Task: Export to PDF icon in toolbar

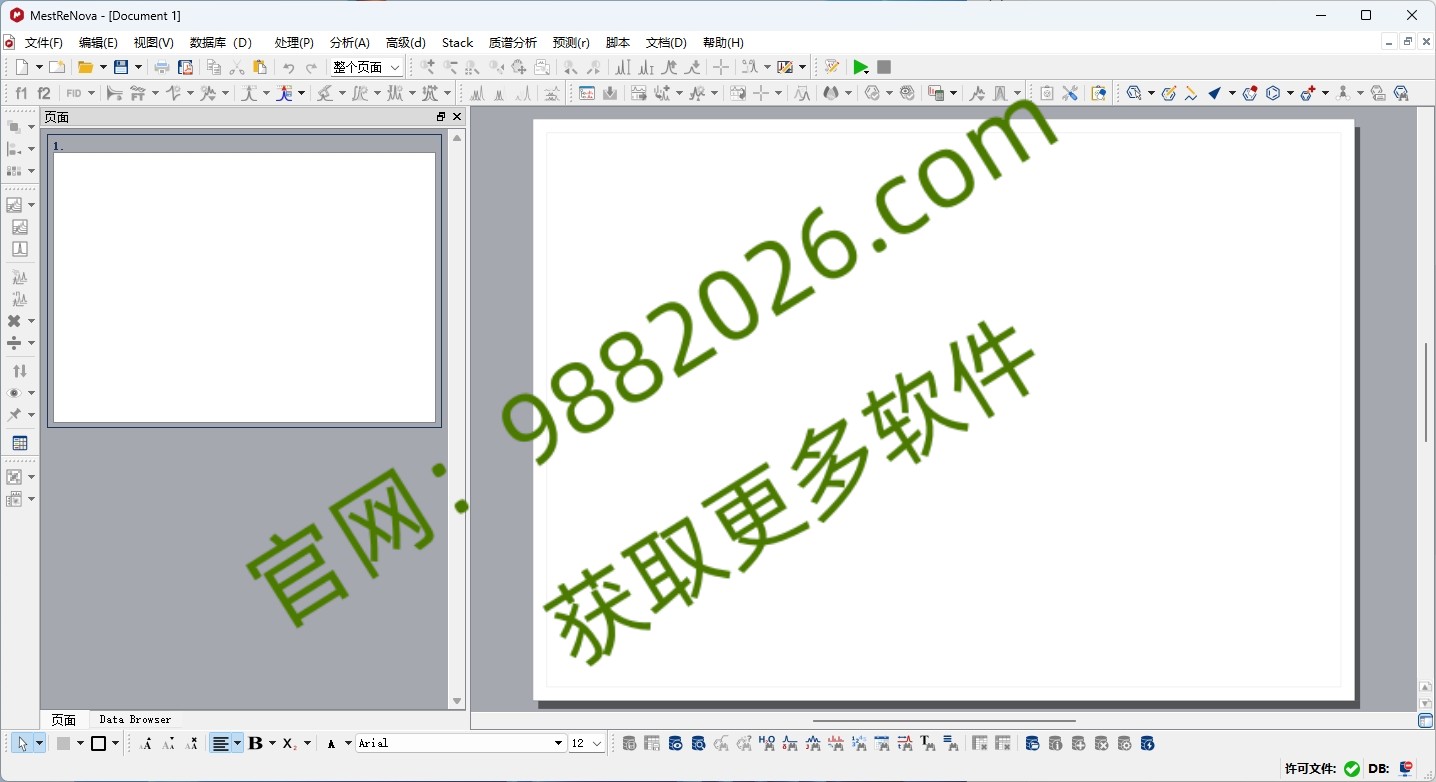Action: coord(185,67)
